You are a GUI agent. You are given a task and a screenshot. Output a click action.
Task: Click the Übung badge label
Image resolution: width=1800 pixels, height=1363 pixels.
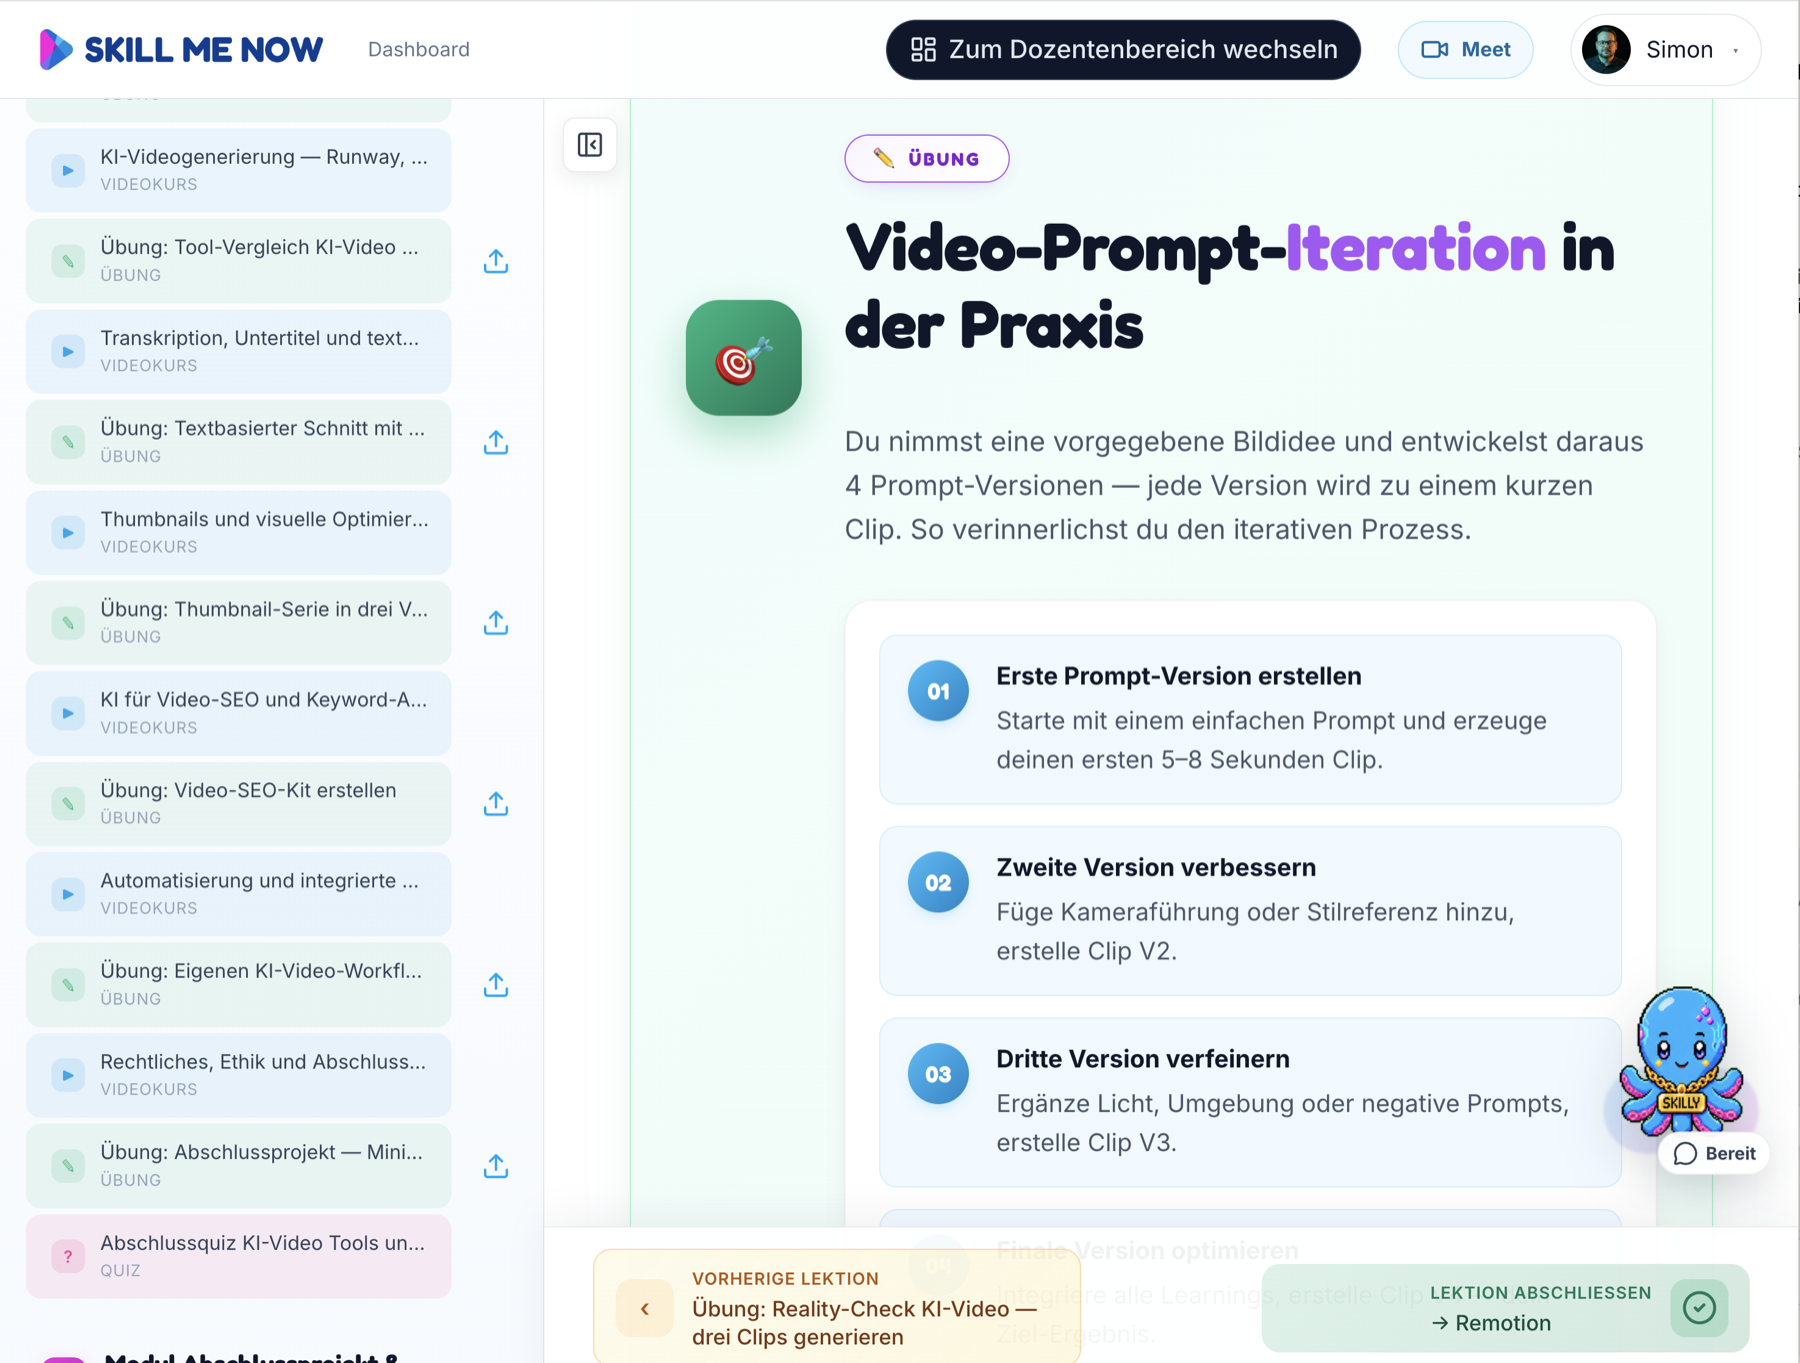click(927, 158)
